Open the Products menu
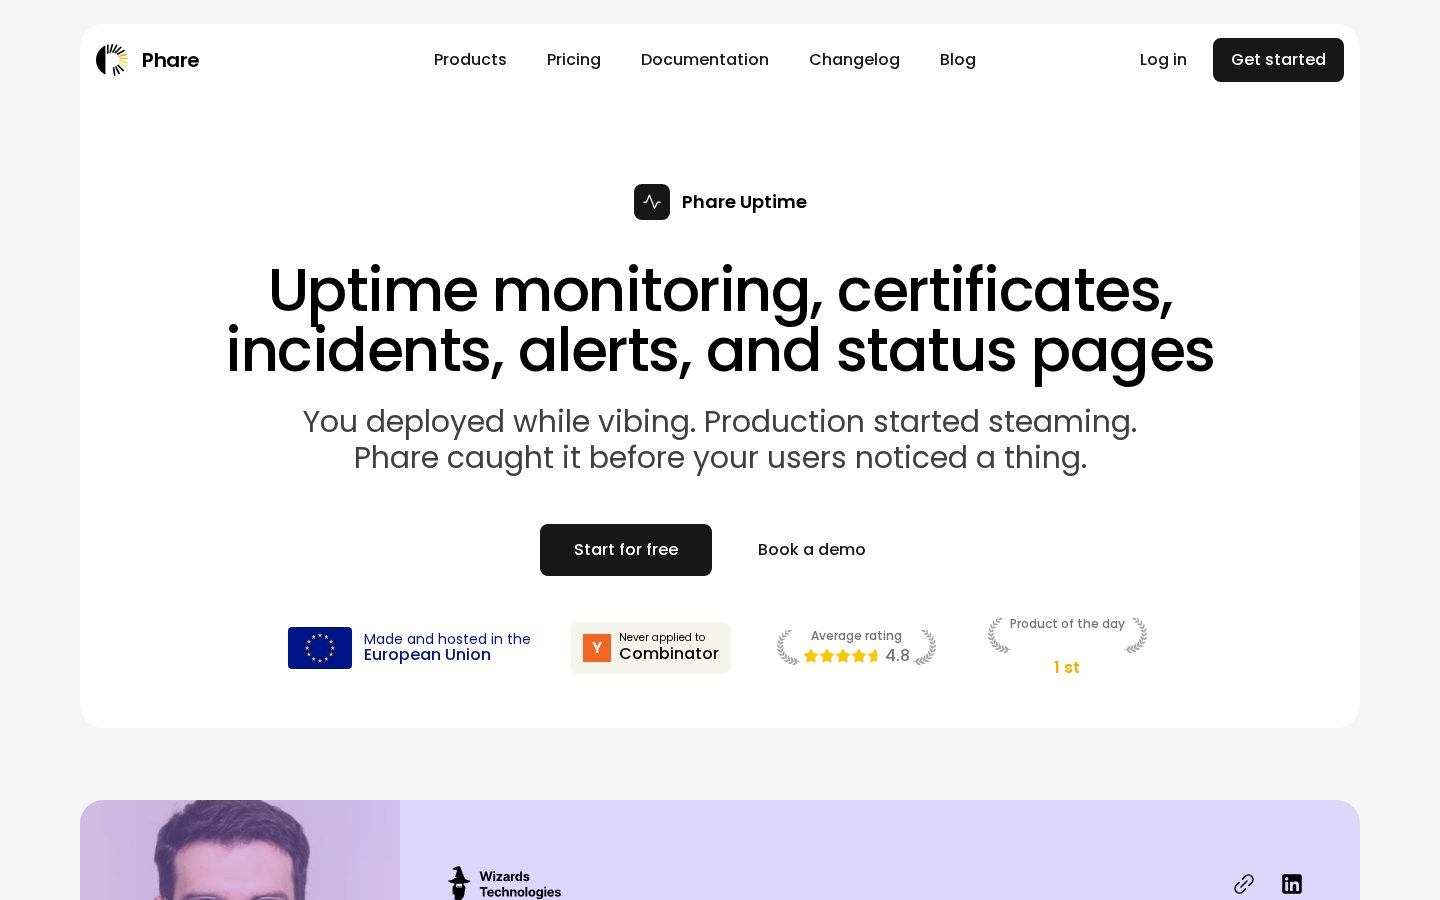 pos(470,60)
